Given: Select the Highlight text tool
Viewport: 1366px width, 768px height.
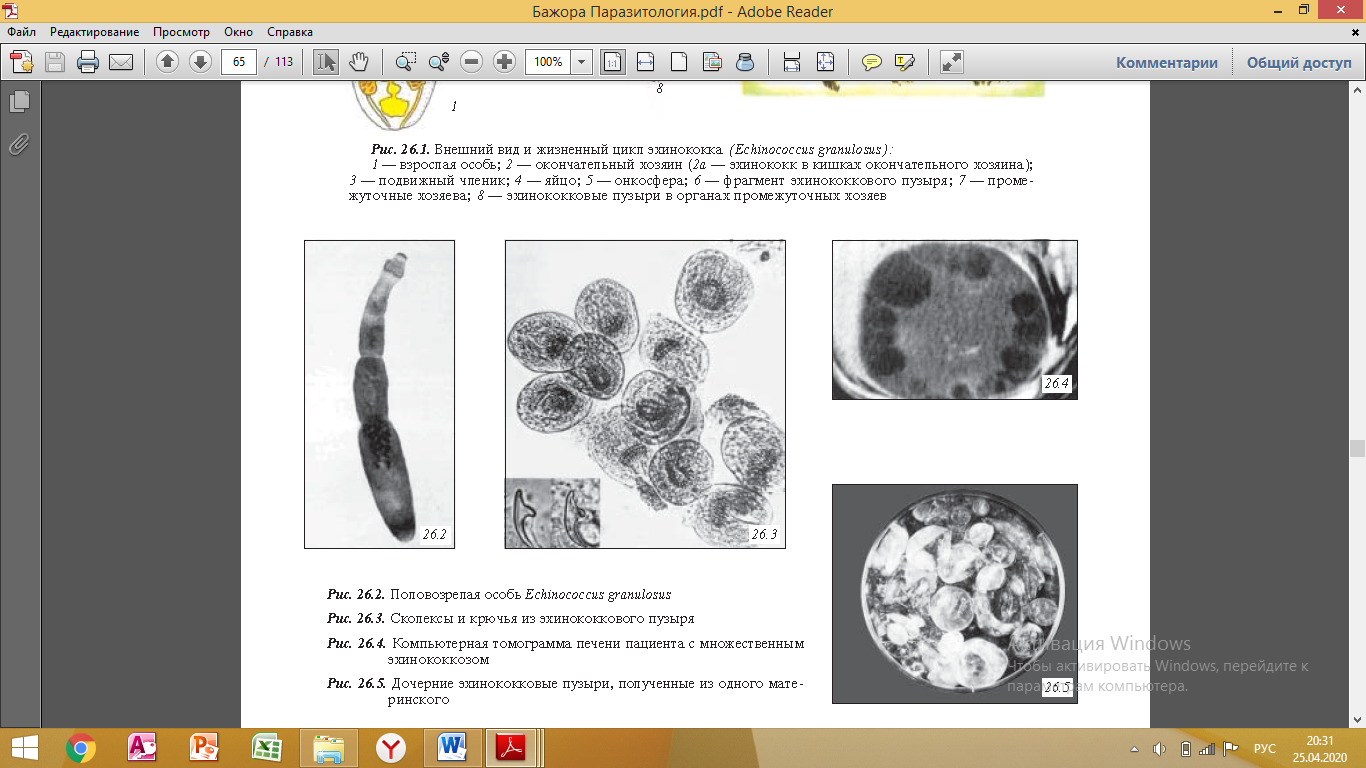Looking at the screenshot, I should (905, 62).
